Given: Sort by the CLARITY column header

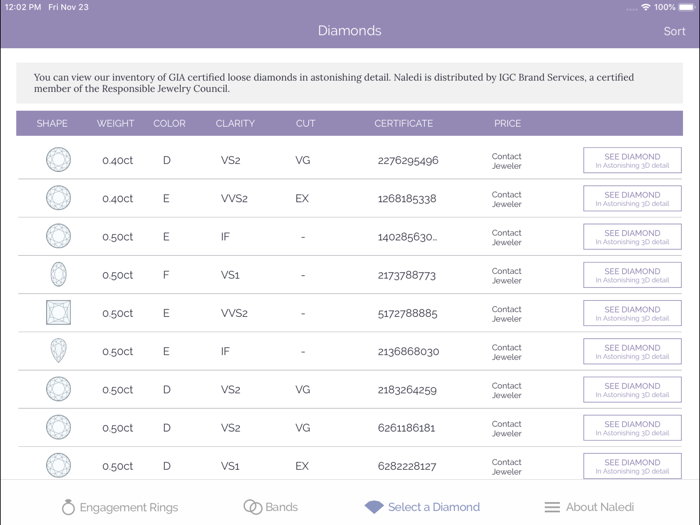Looking at the screenshot, I should click(235, 124).
